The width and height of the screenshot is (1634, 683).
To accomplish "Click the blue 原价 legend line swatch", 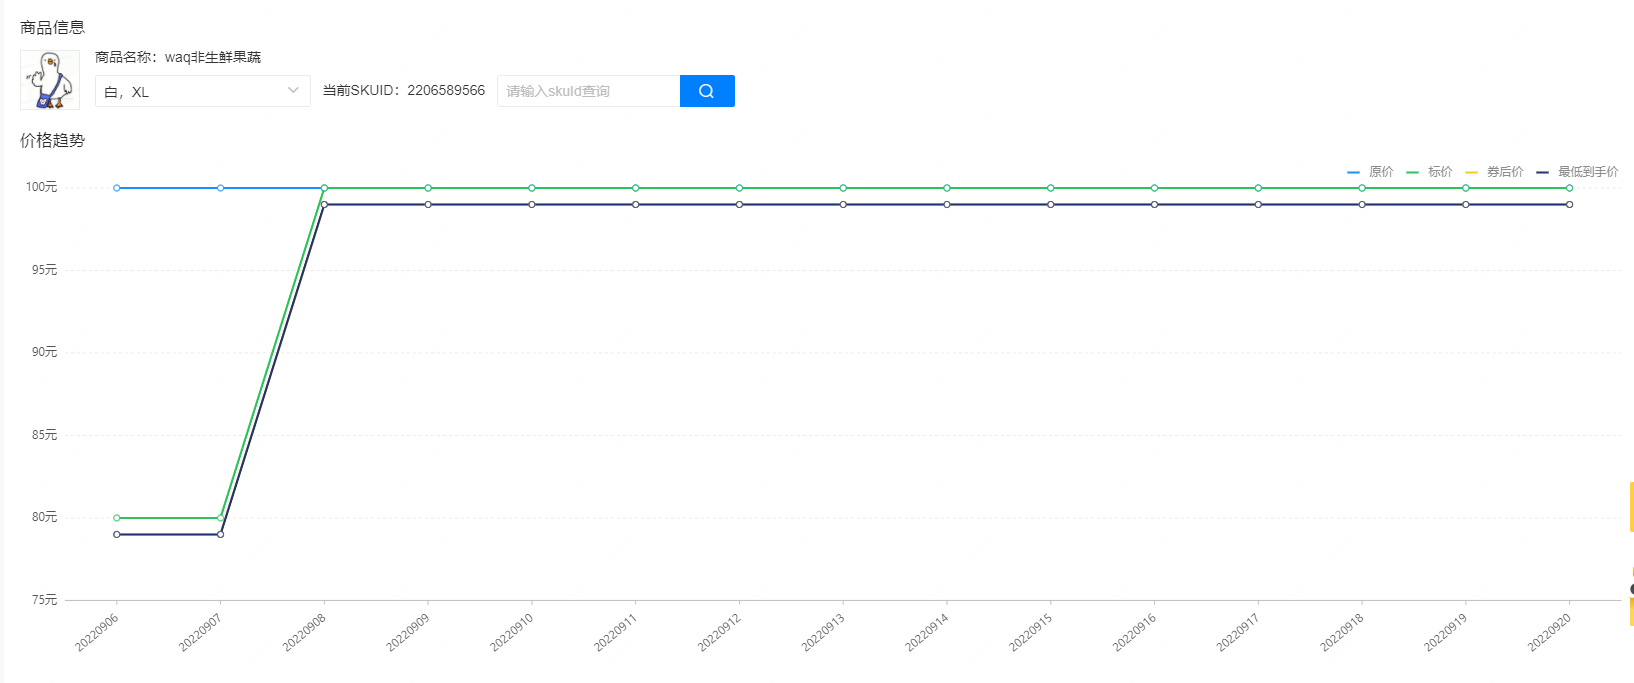I will click(x=1354, y=172).
